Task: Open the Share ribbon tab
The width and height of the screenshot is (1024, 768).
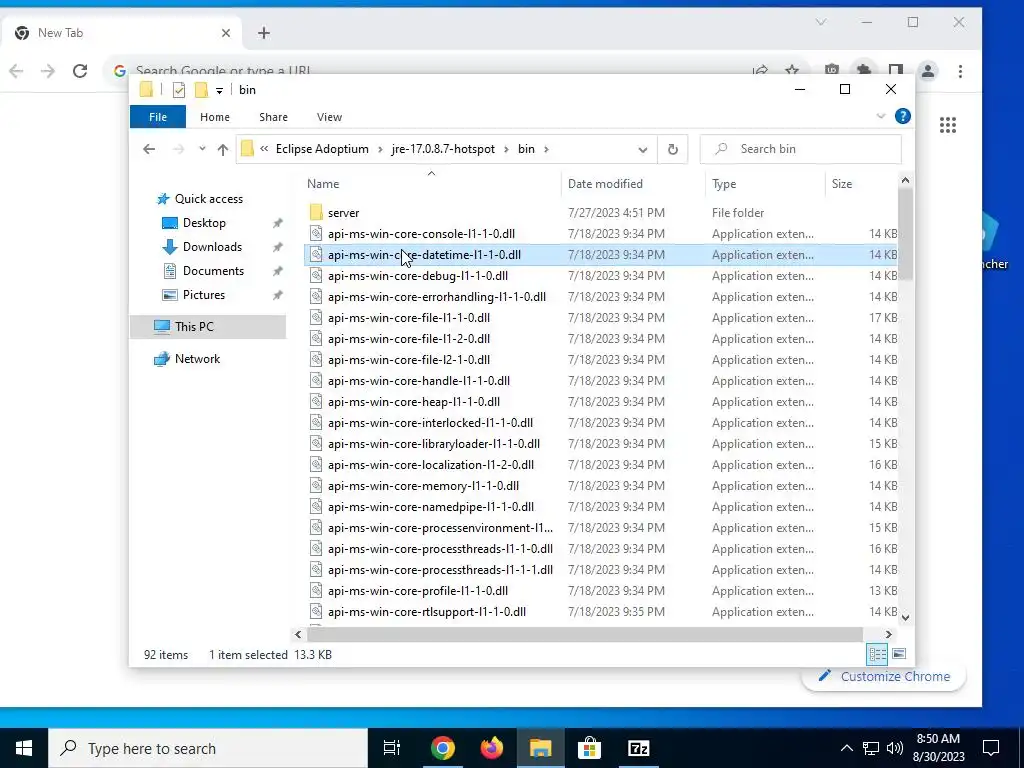Action: pyautogui.click(x=273, y=117)
